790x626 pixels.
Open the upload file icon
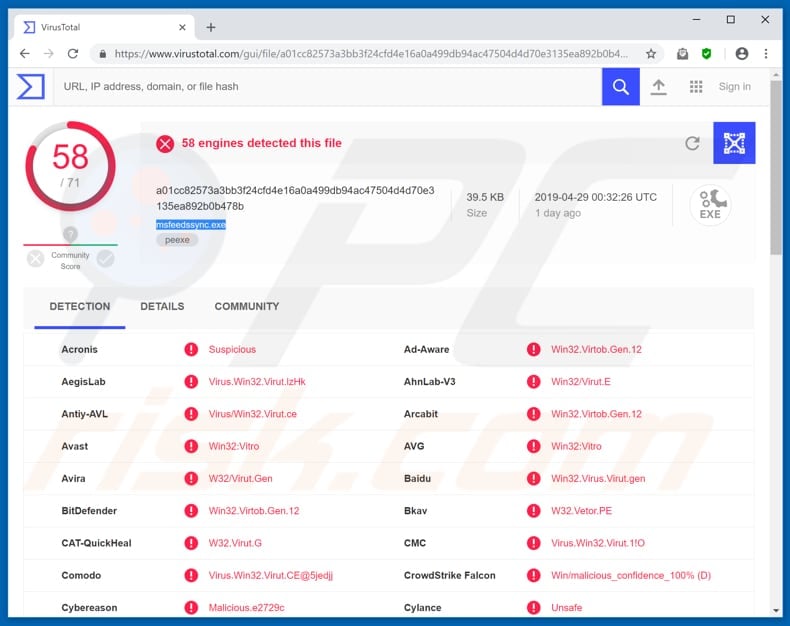(x=658, y=87)
